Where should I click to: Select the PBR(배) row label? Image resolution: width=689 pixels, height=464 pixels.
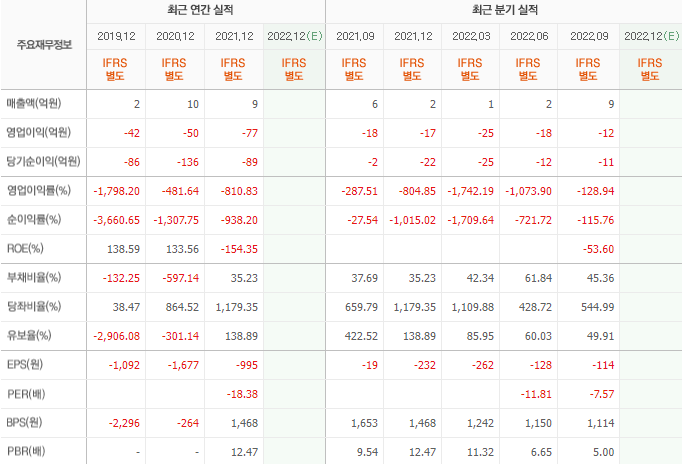(x=26, y=452)
